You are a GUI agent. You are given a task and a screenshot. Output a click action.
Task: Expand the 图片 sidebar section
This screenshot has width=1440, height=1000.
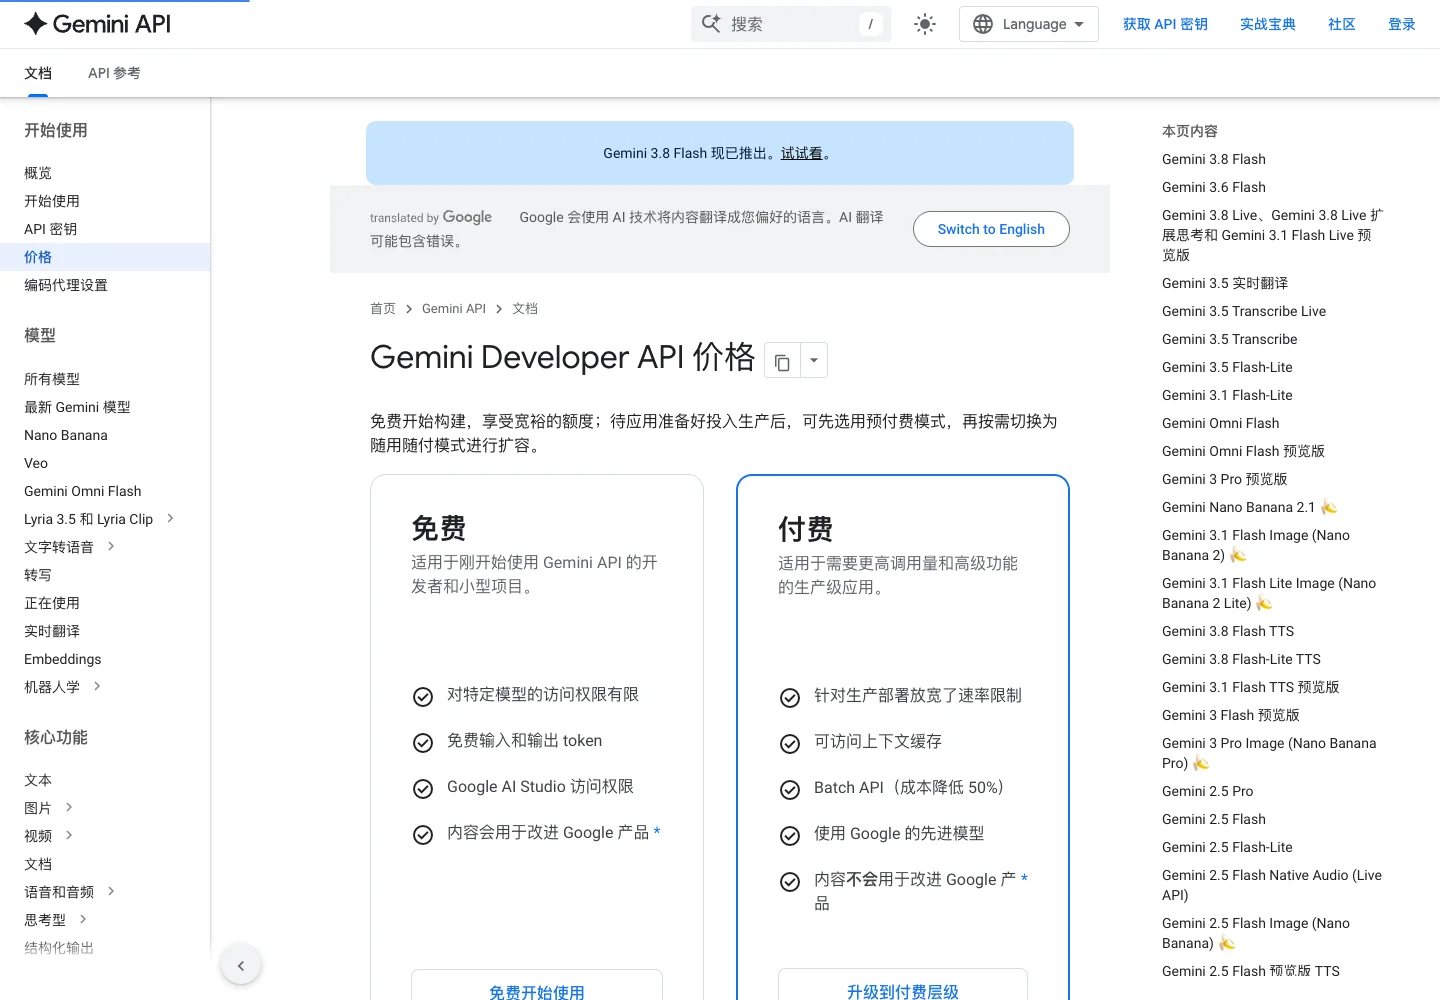[69, 807]
